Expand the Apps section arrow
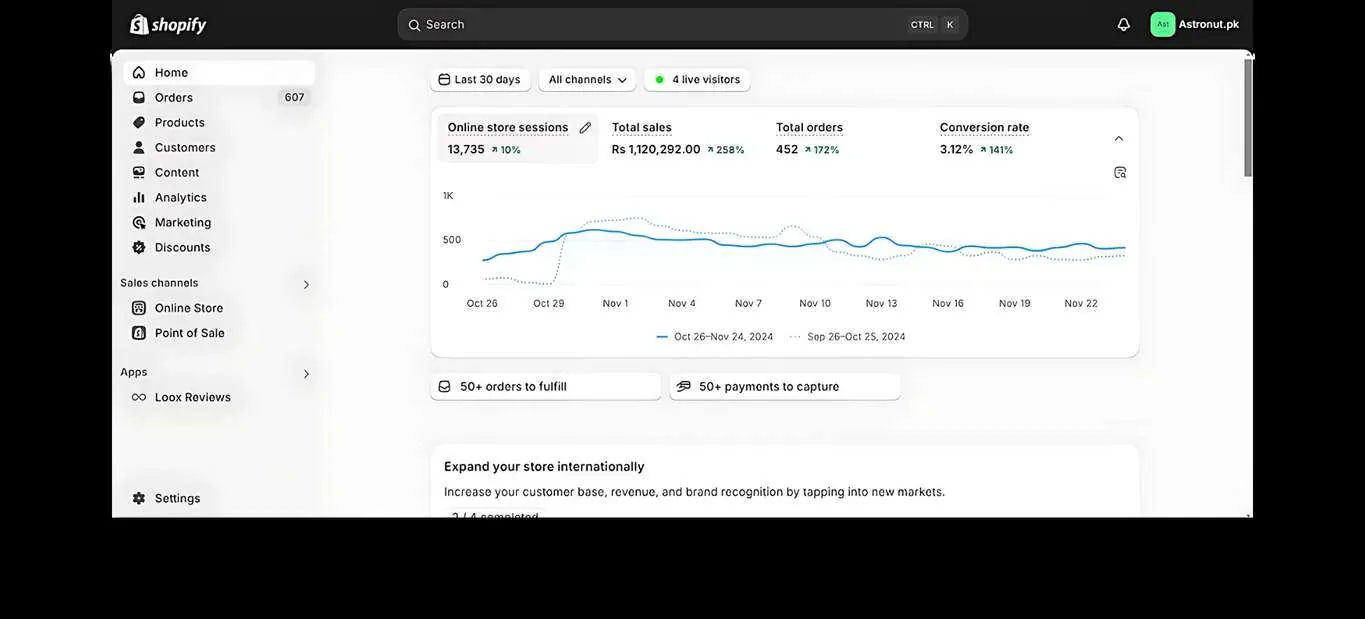 306,373
